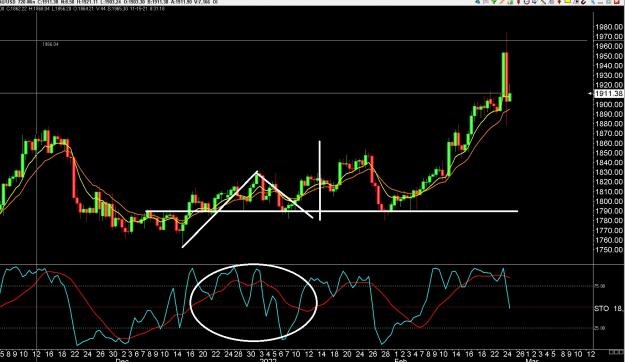The image size is (625, 362).
Task: Select the 1830.00 price axis label
Action: tap(609, 172)
